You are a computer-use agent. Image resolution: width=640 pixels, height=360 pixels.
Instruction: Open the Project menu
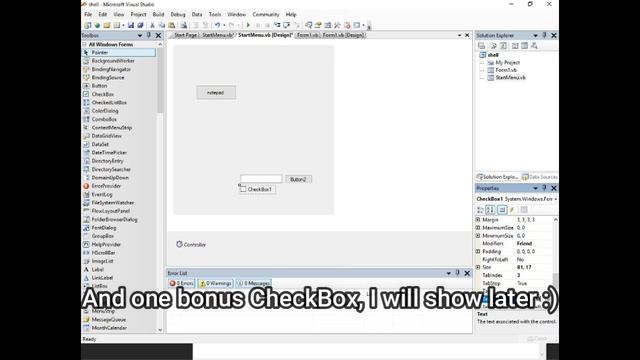pos(138,14)
